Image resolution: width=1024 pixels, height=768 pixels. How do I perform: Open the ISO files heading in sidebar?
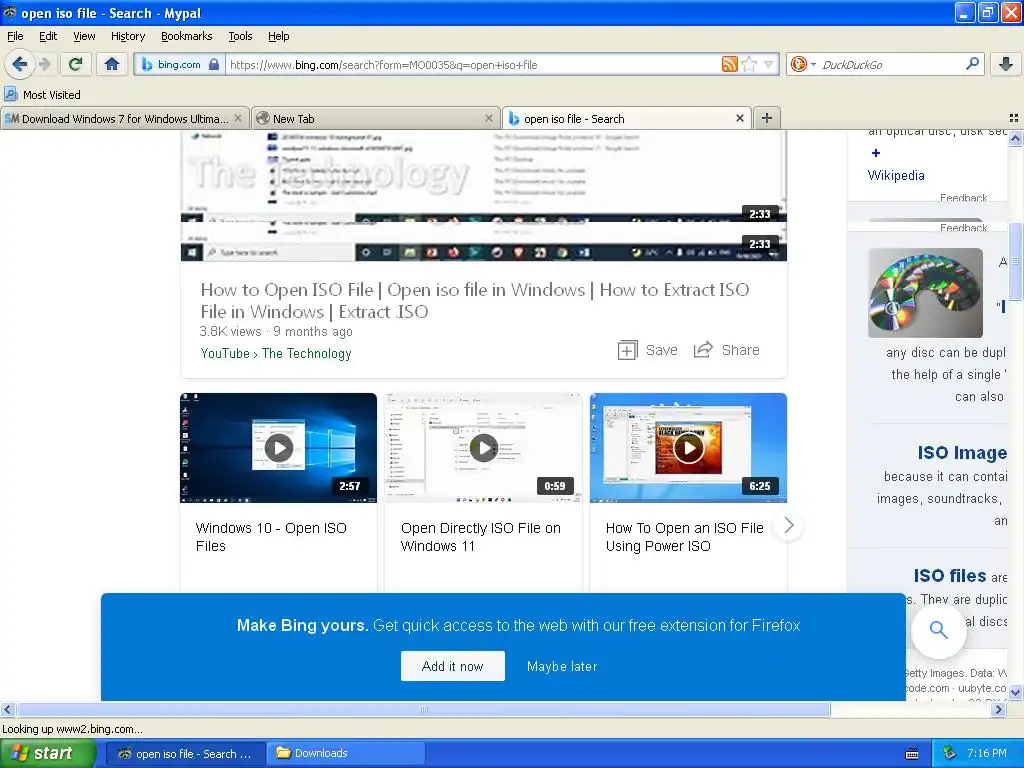click(x=950, y=575)
